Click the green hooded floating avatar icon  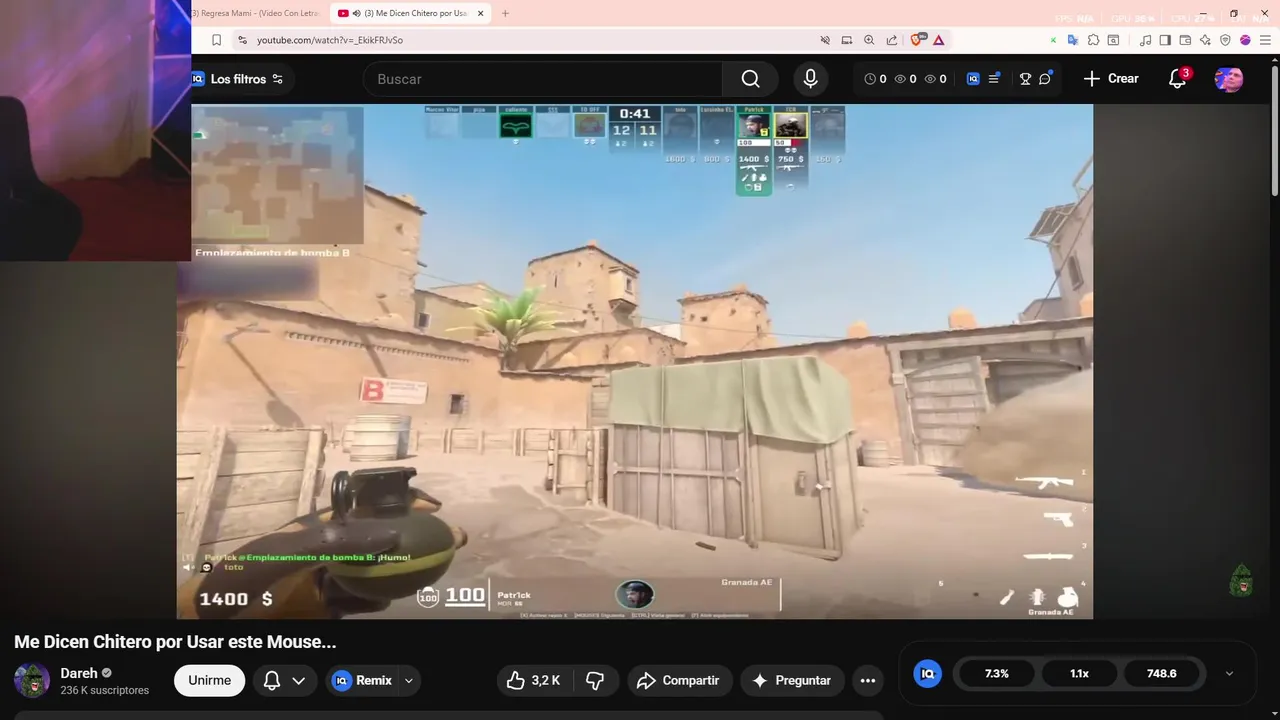pos(1241,579)
